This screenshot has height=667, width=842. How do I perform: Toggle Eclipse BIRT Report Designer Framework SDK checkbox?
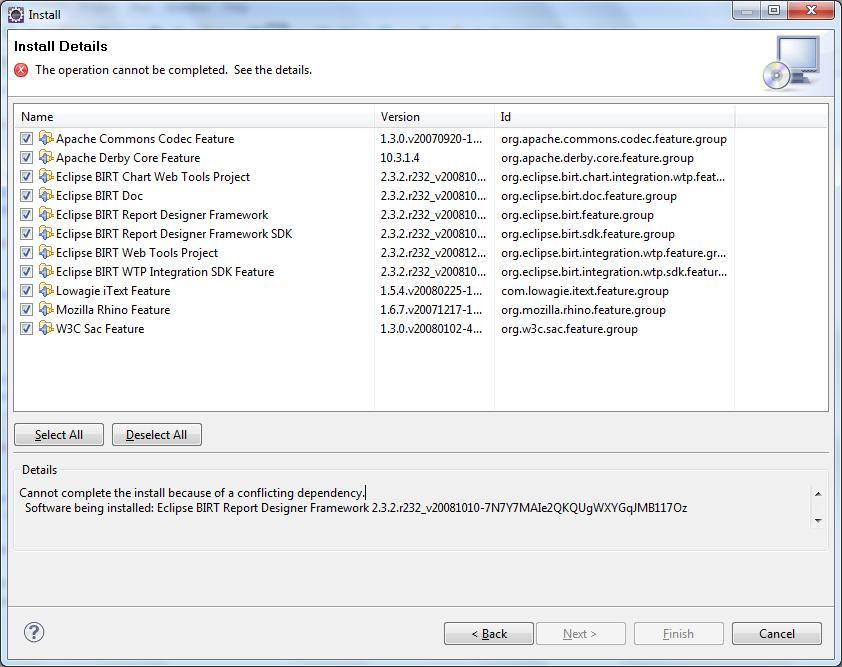coord(26,234)
